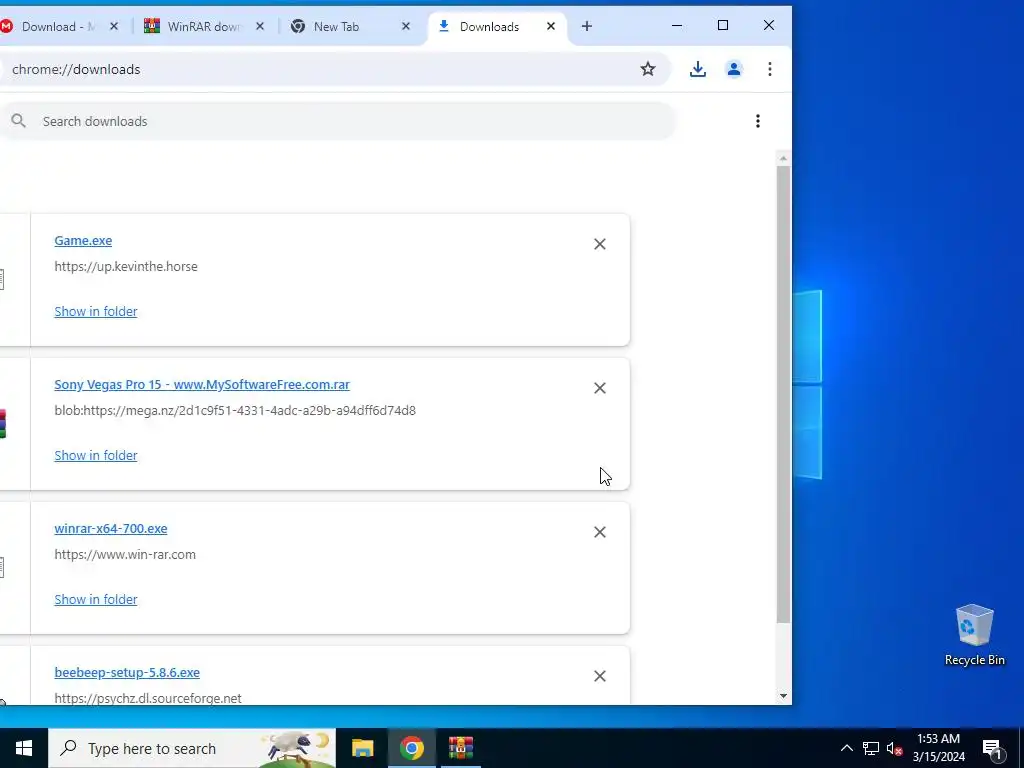Click the Search downloads field
The height and width of the screenshot is (768, 1024).
[338, 121]
